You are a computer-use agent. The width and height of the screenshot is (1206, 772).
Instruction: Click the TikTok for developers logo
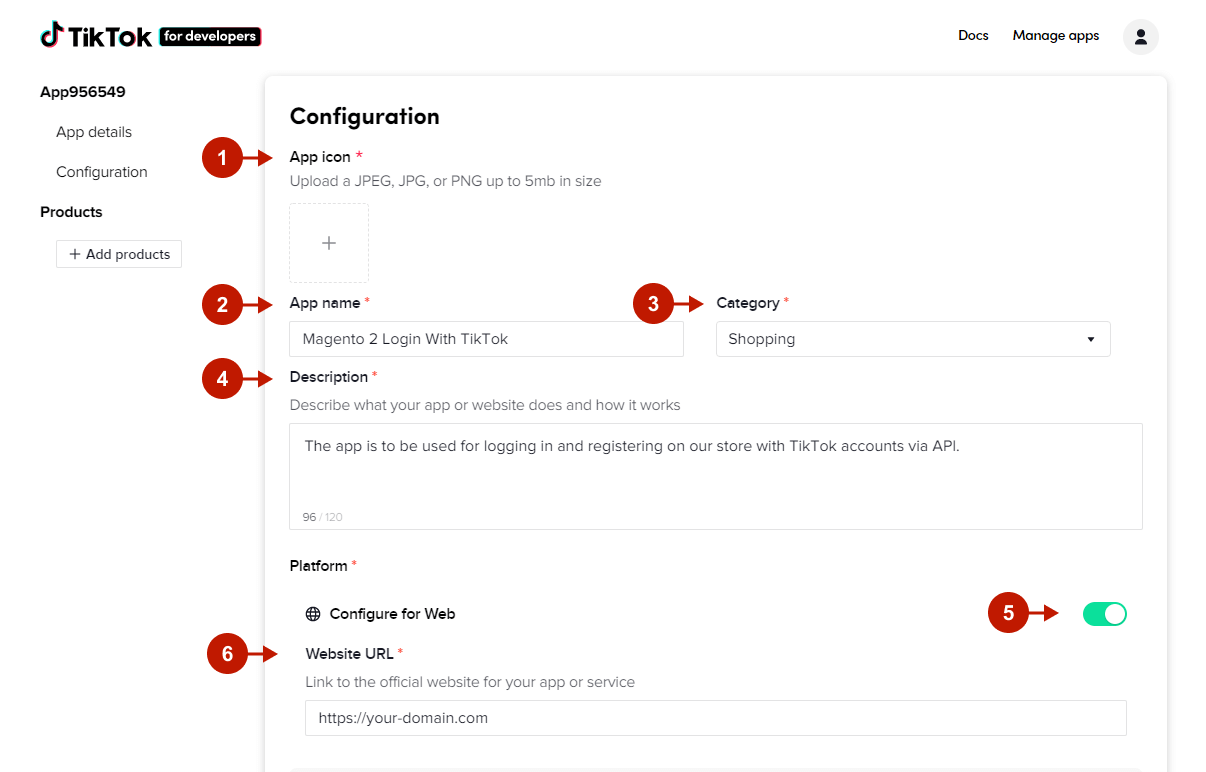pyautogui.click(x=151, y=36)
